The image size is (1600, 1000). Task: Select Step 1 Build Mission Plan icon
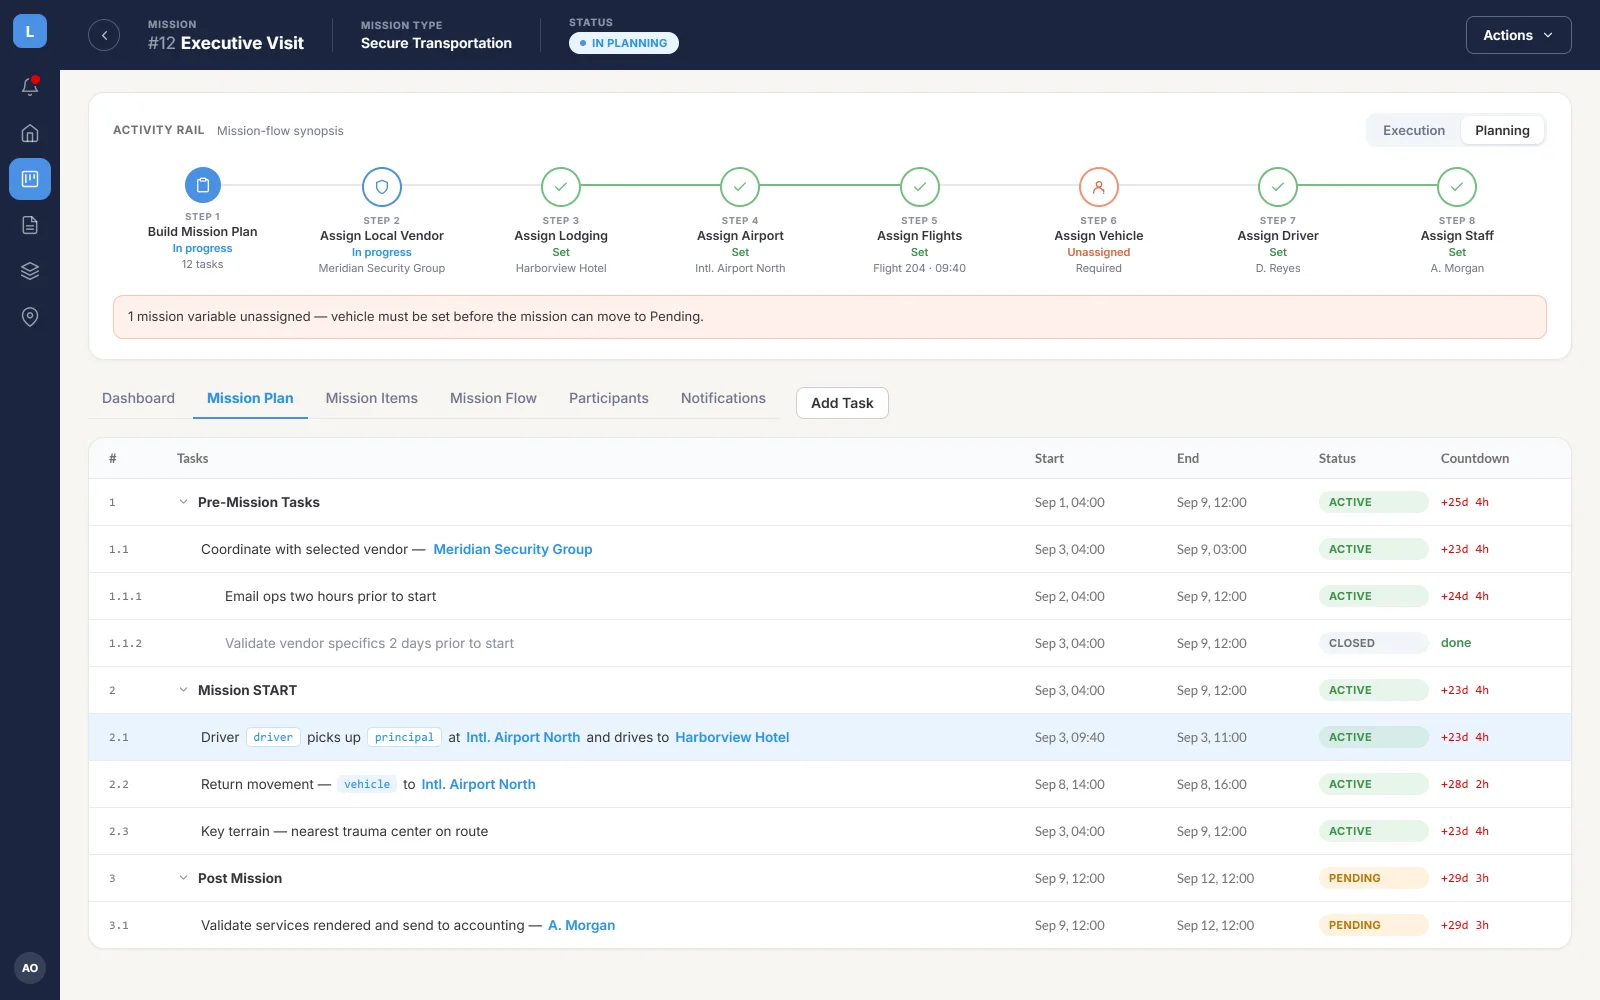click(x=203, y=185)
